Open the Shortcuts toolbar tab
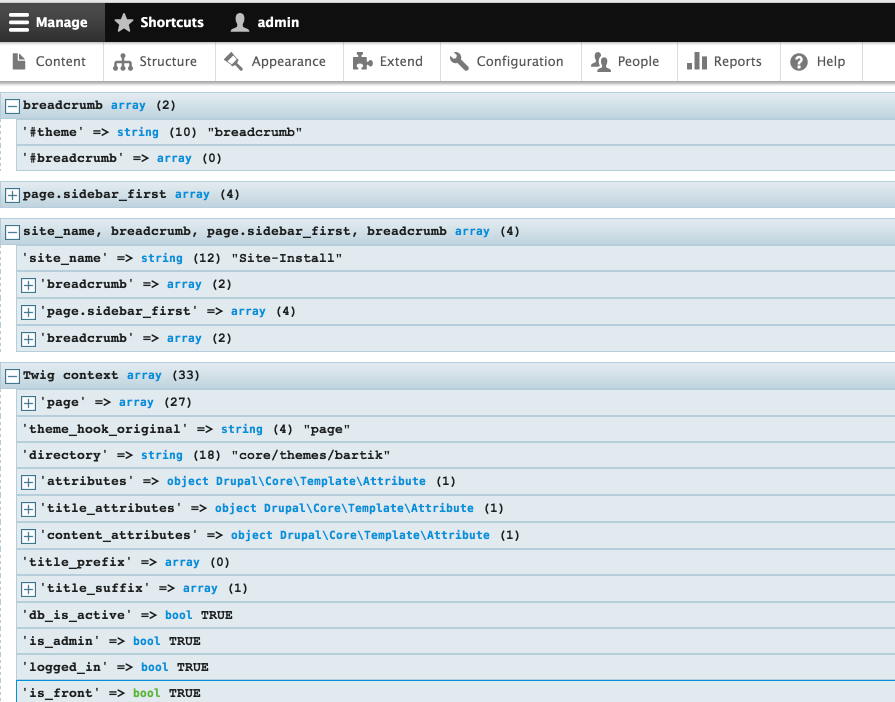895x702 pixels. click(x=159, y=22)
